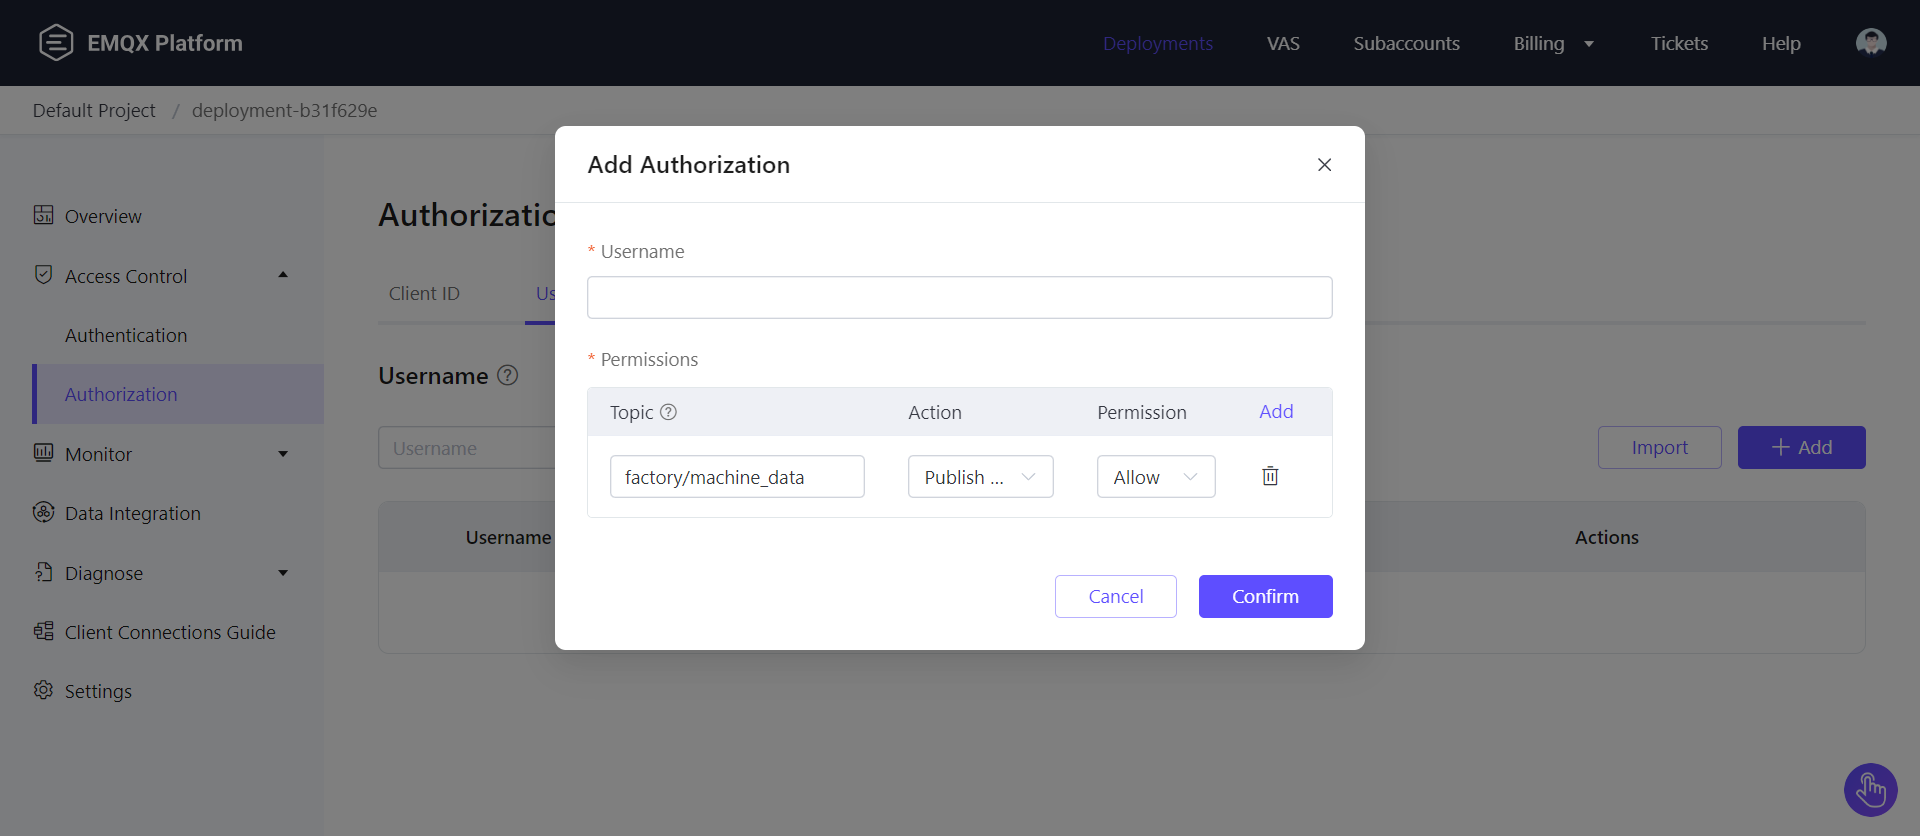
Task: Open Help in top navigation
Action: click(1781, 43)
